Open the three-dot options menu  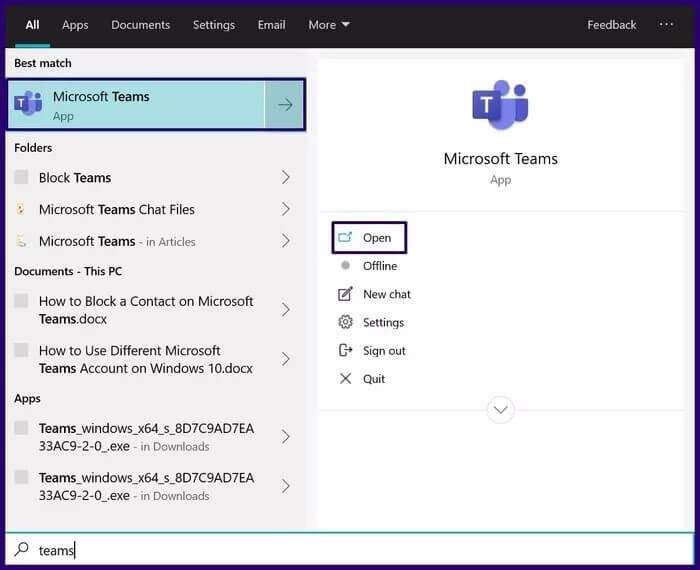[666, 24]
